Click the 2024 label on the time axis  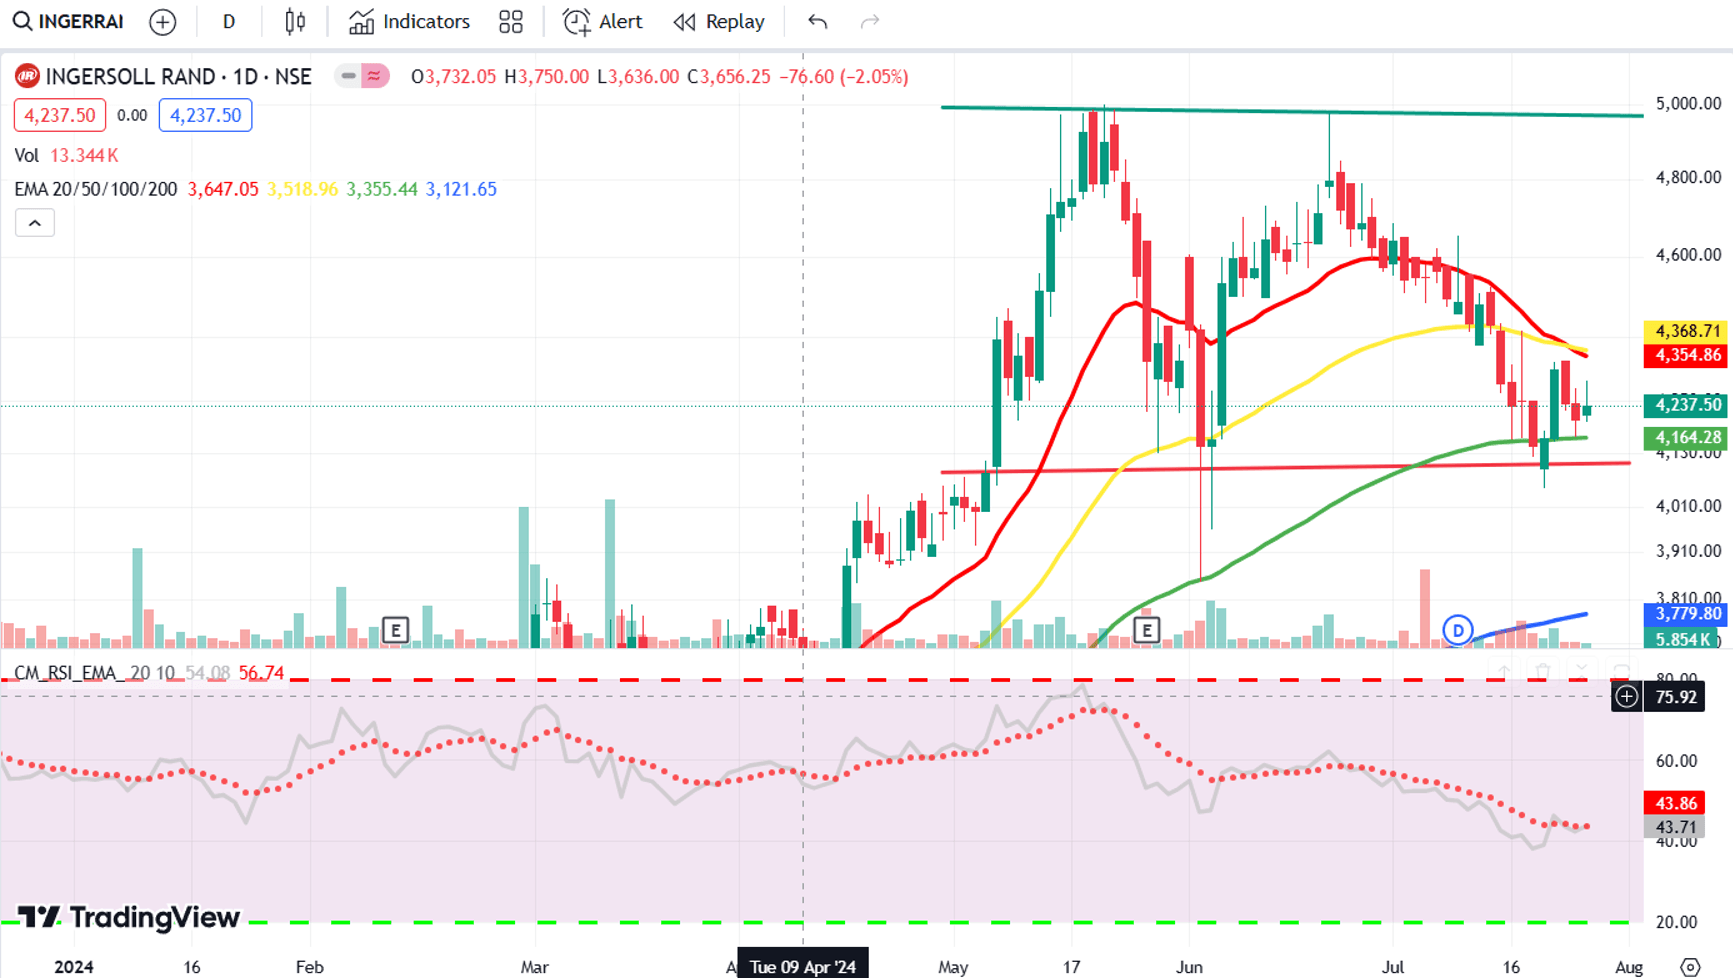(x=74, y=967)
